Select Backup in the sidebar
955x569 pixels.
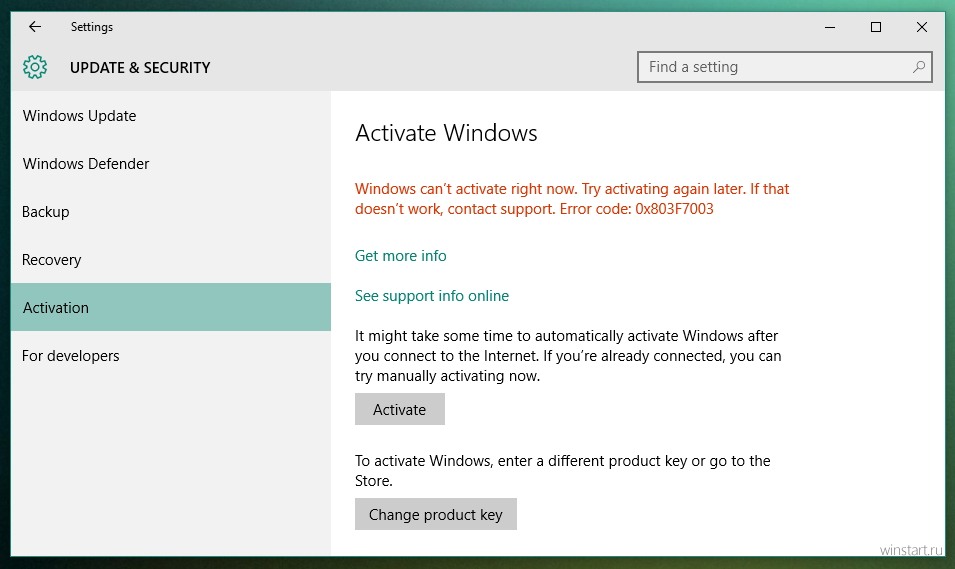171,212
